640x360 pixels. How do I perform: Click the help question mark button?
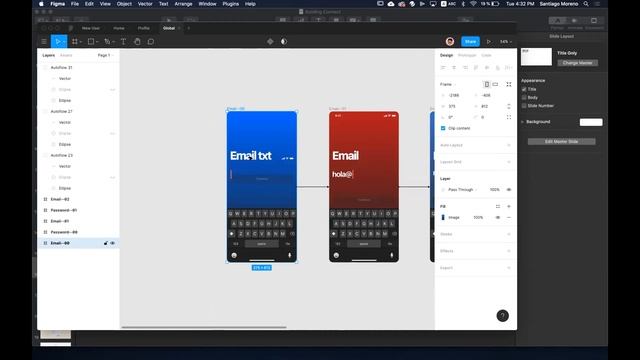click(502, 316)
